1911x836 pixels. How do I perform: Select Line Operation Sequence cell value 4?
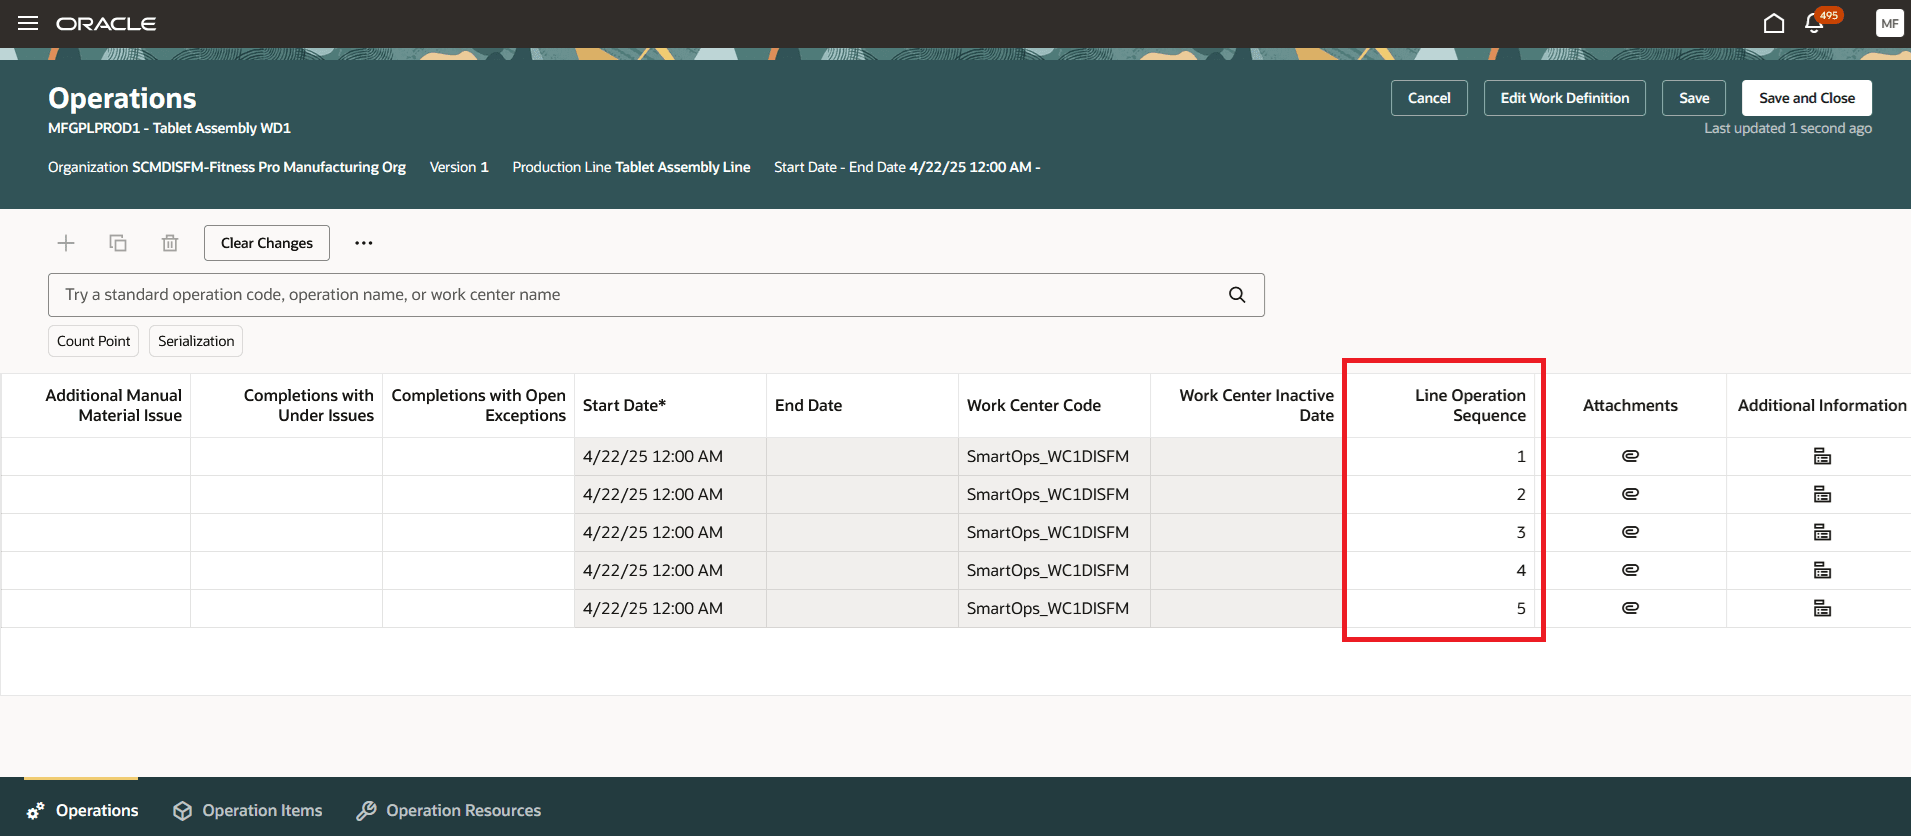pos(1438,570)
